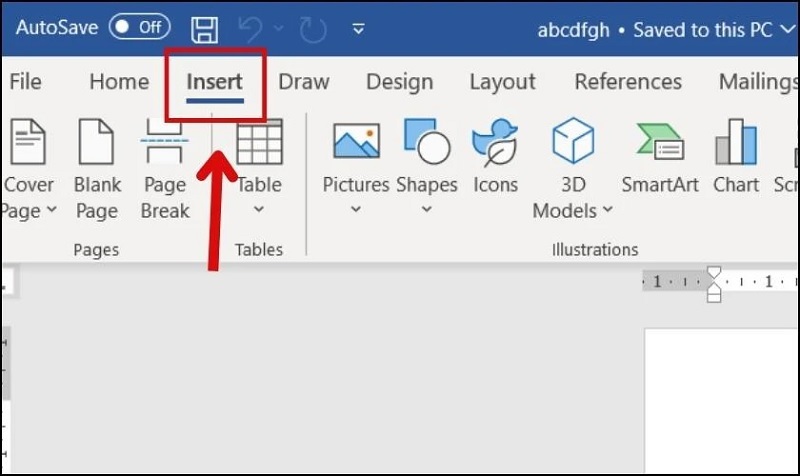
Task: Click the Undo arrow icon
Action: click(x=251, y=29)
